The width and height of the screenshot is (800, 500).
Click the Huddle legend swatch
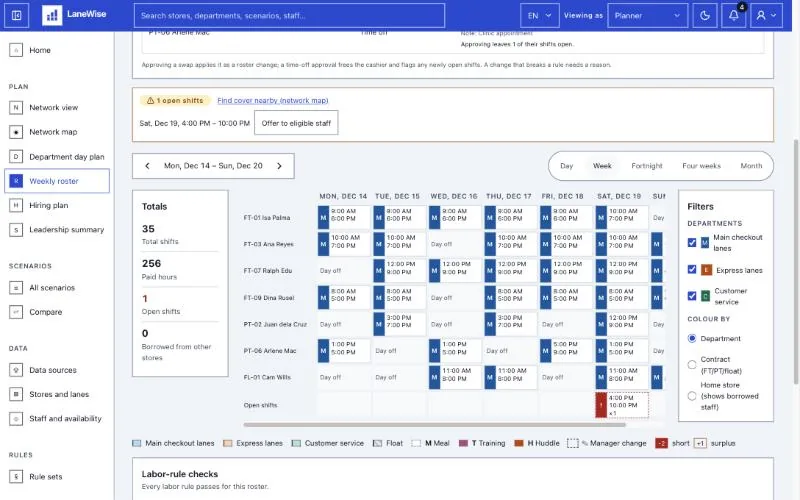[519, 443]
